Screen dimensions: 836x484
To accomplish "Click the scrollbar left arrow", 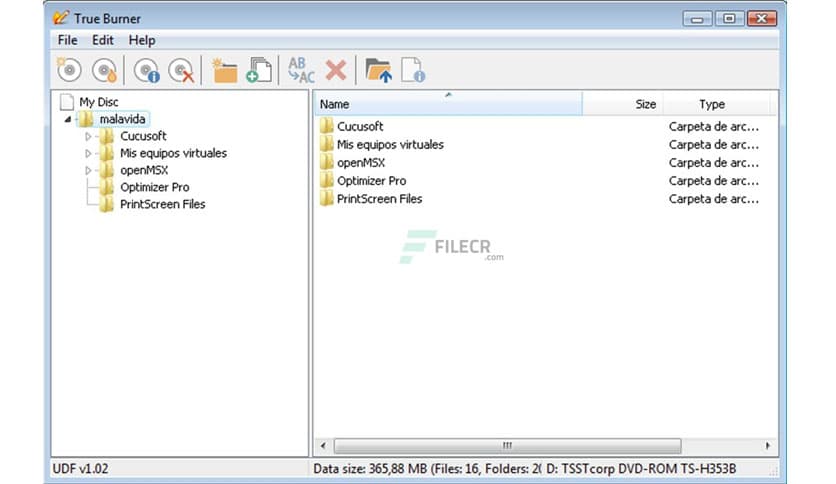I will [x=323, y=445].
